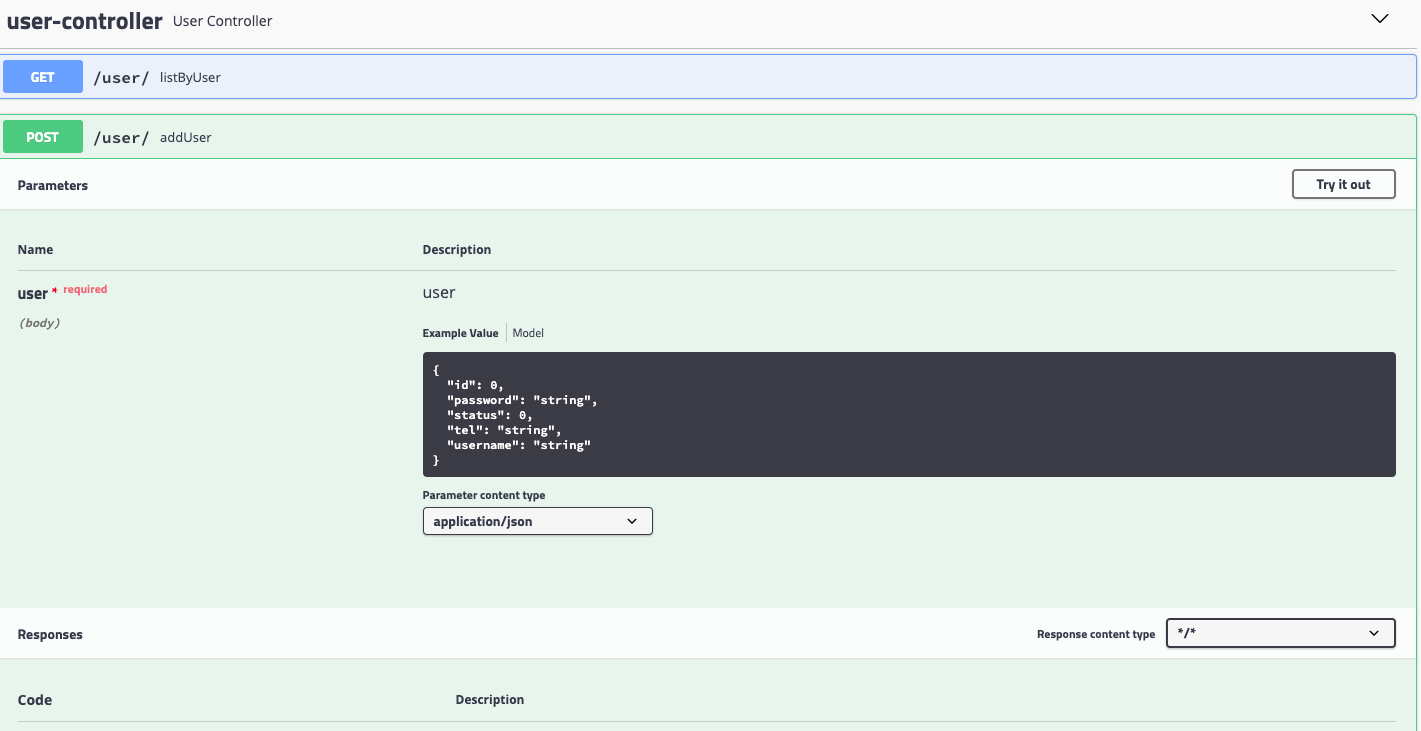Click the user-controller heading
The width and height of the screenshot is (1421, 731).
[85, 21]
